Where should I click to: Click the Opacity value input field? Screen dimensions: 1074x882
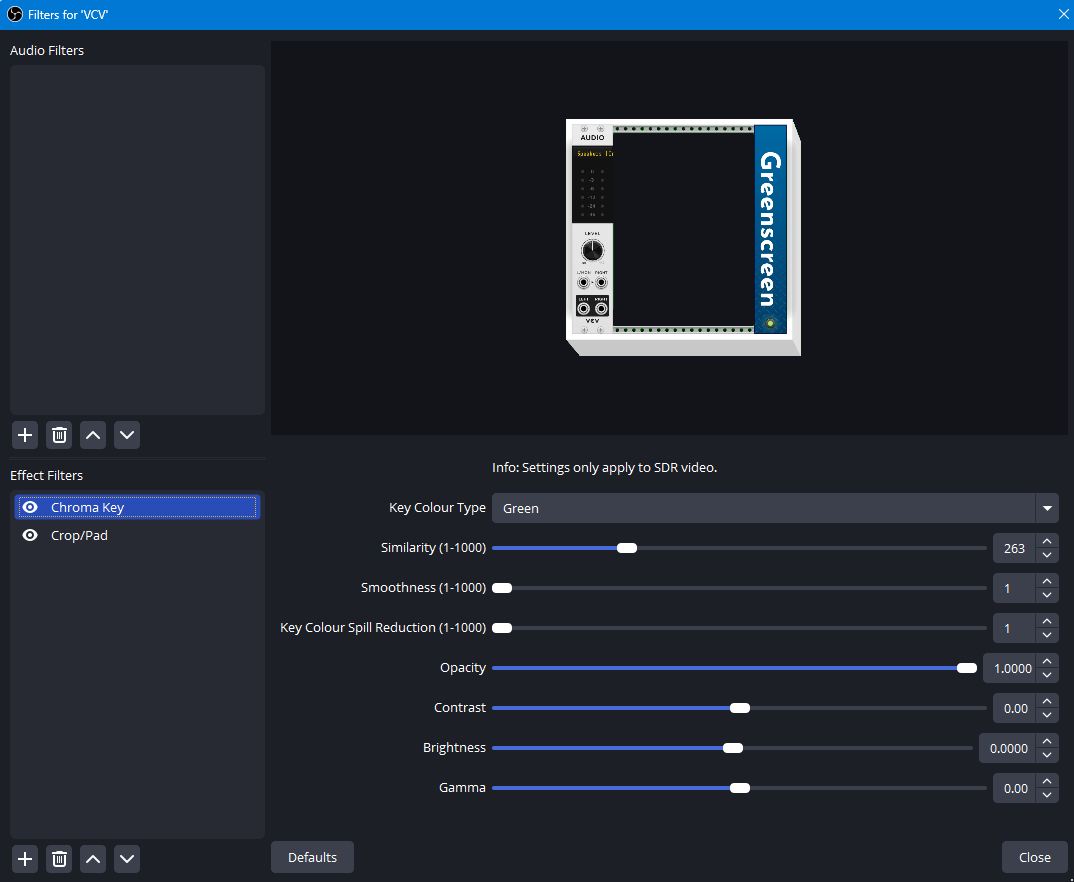[x=1009, y=668]
